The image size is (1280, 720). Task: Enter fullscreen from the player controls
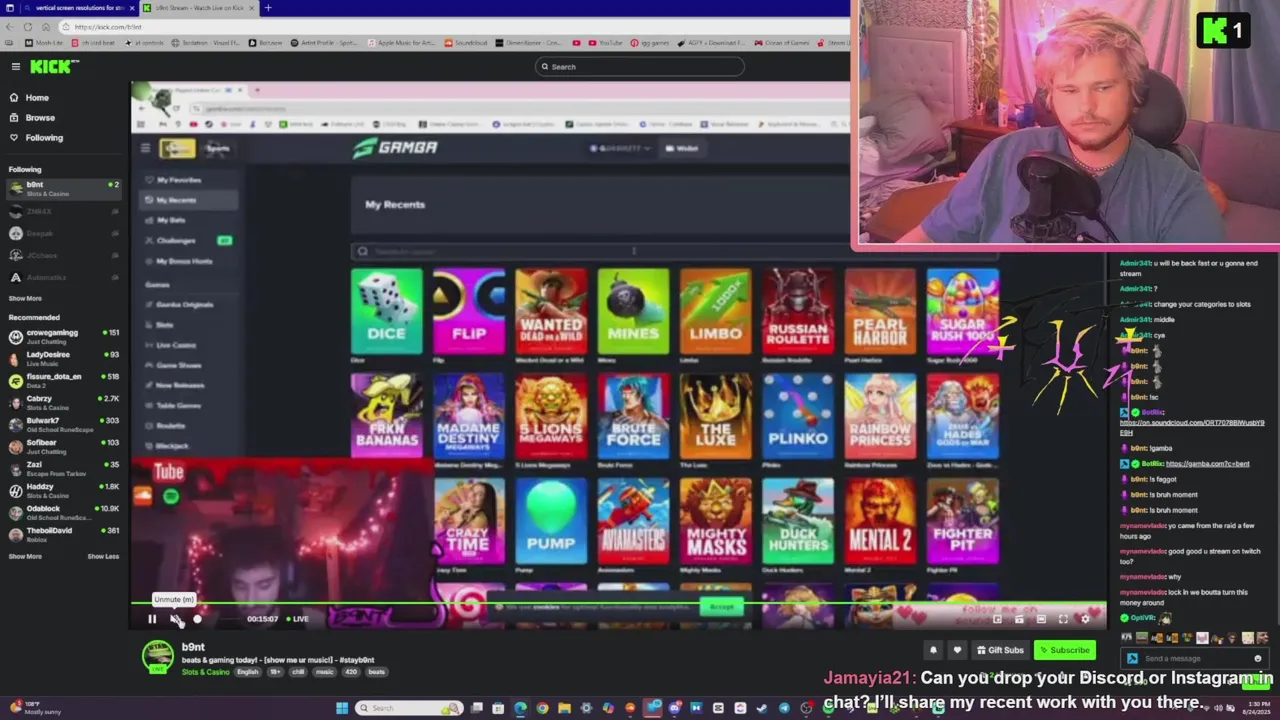[1063, 619]
